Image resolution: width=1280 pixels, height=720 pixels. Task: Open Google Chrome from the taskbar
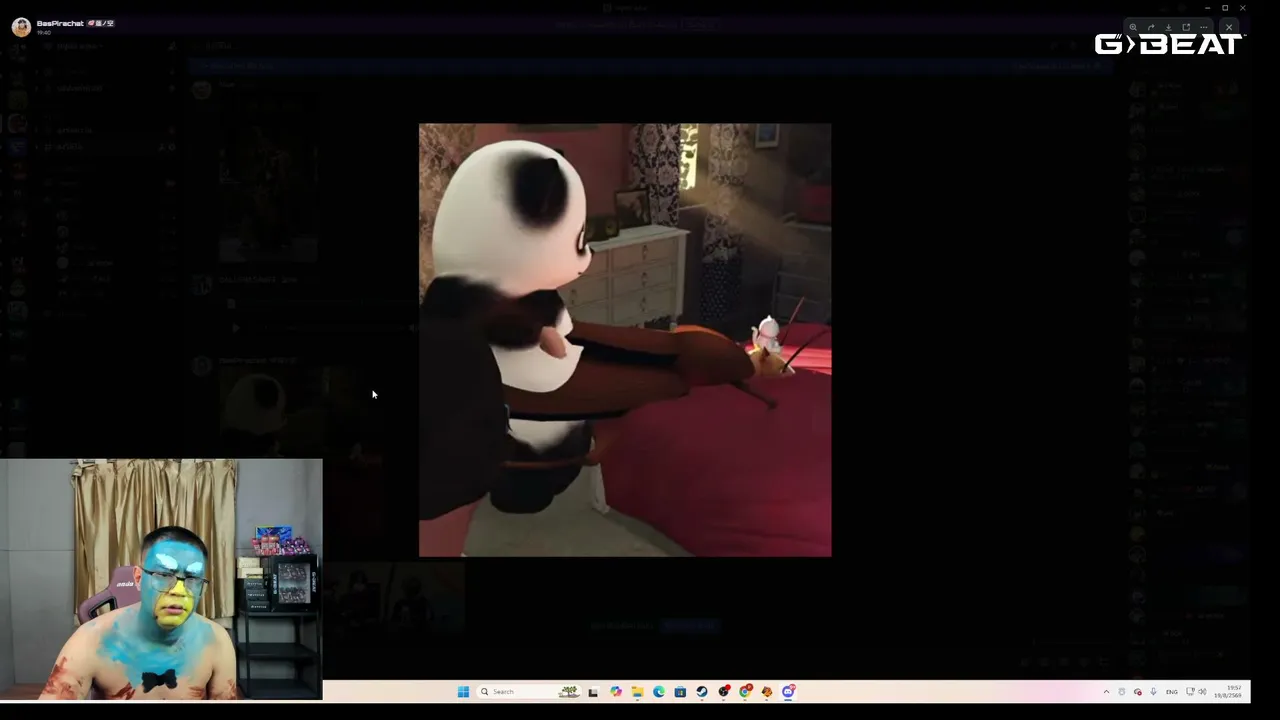(745, 692)
